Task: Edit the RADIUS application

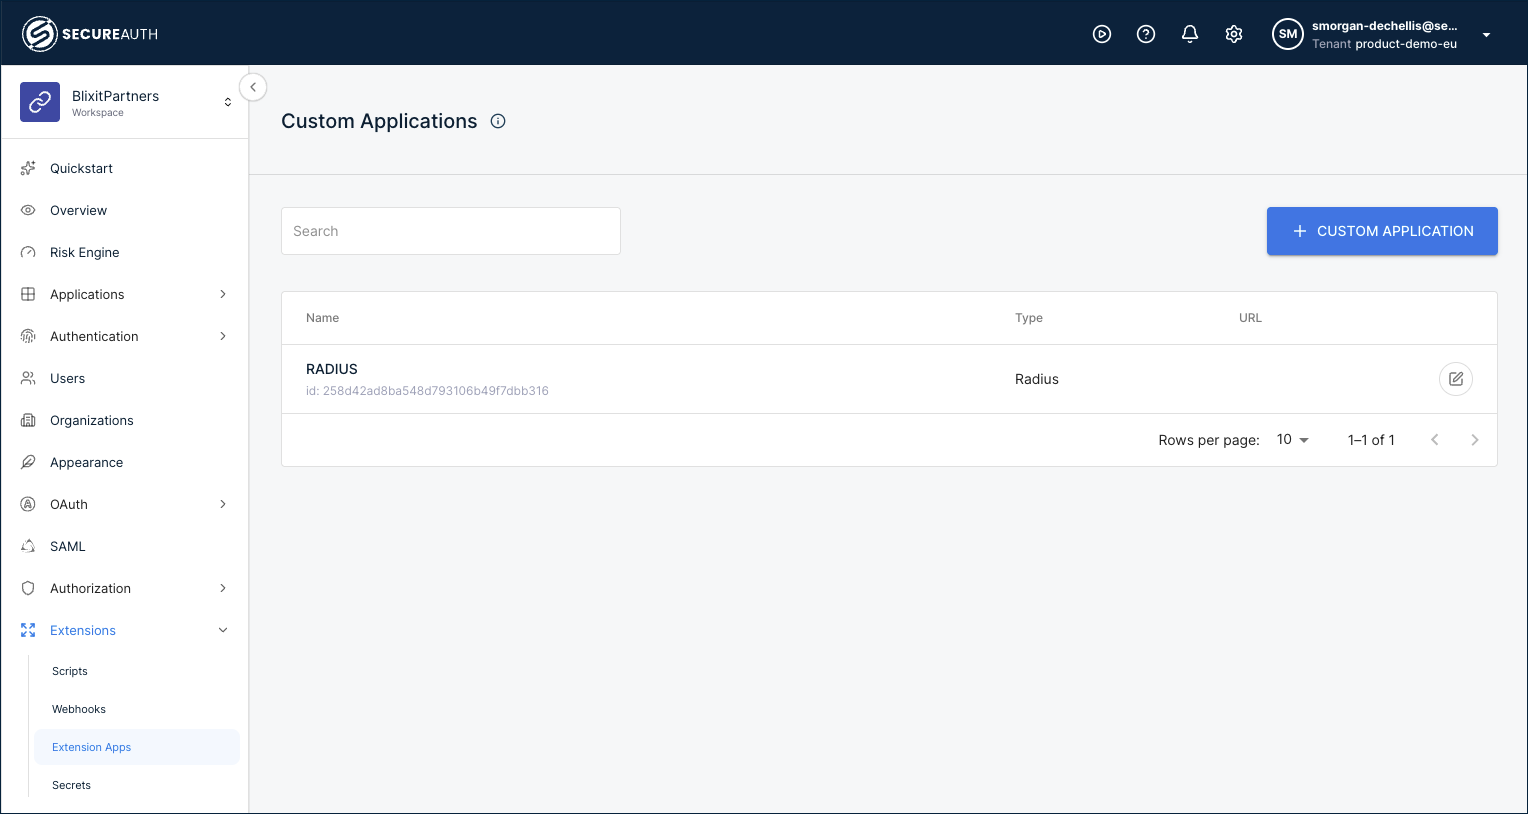Action: pos(1456,379)
